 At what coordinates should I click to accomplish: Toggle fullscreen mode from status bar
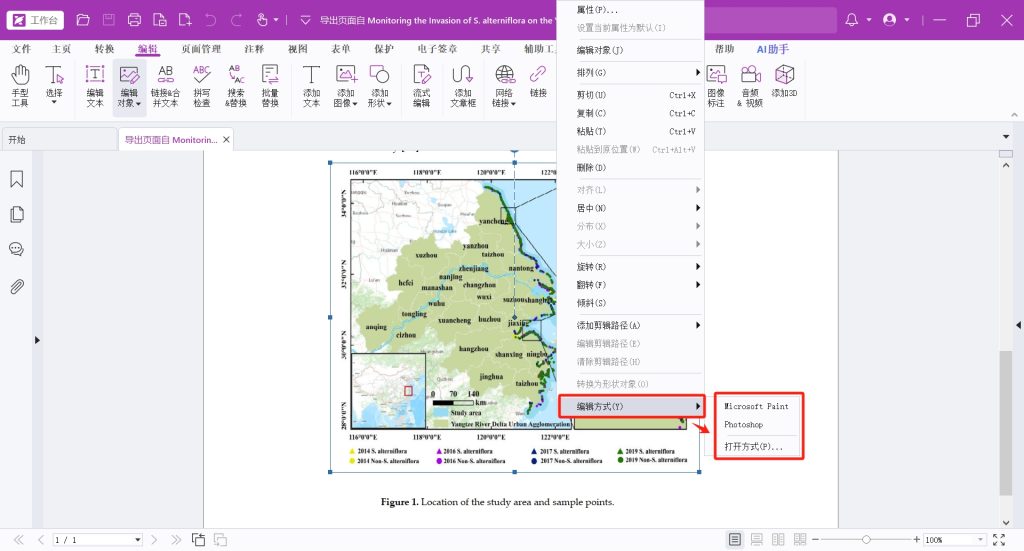point(1000,540)
